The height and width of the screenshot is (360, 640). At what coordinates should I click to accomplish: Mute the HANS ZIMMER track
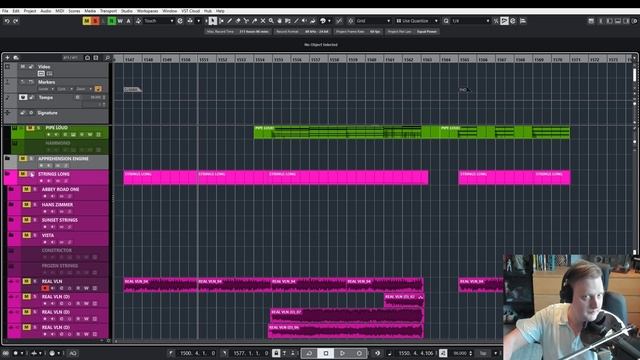click(x=27, y=204)
